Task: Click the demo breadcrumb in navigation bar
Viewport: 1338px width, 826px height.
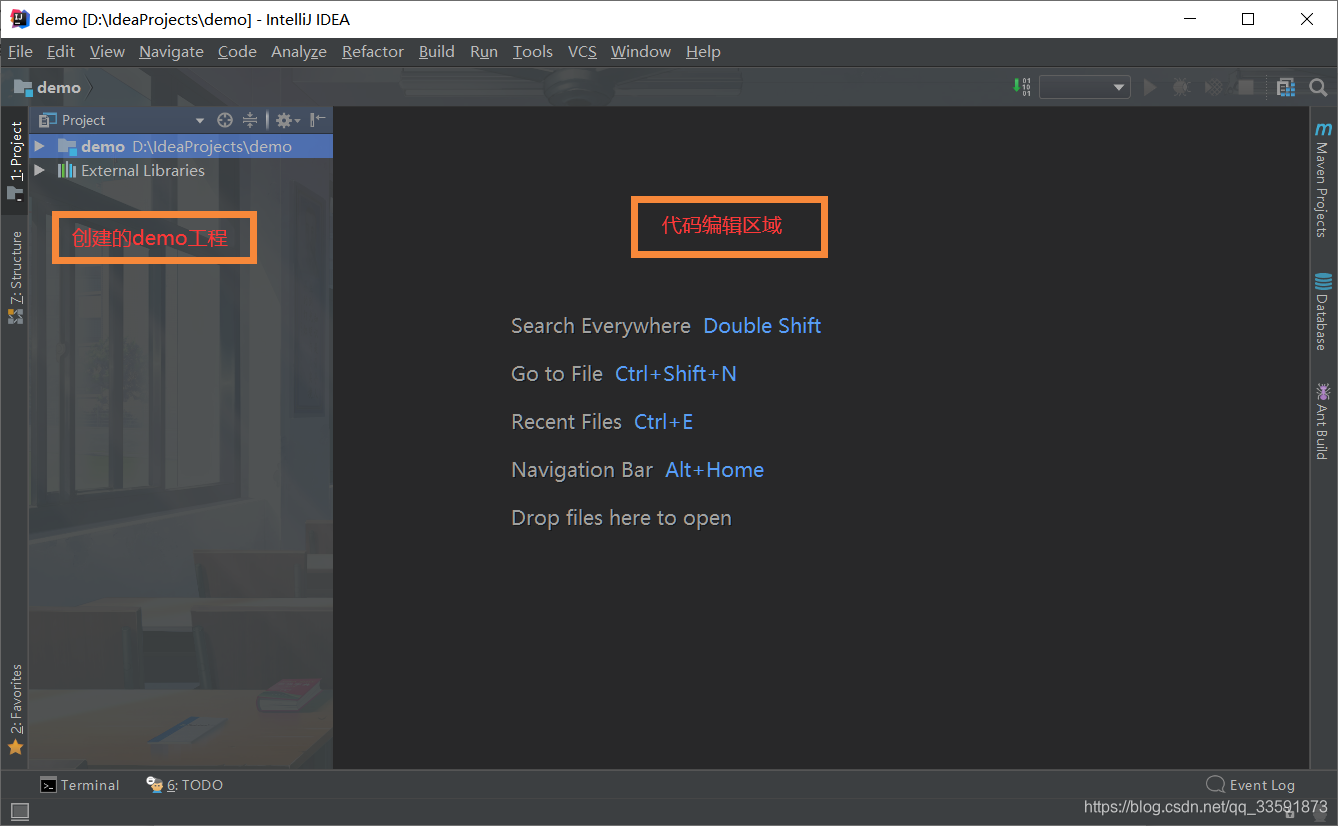Action: 48,88
